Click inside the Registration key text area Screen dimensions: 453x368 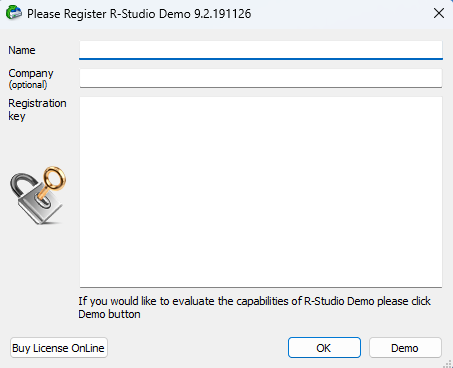[x=261, y=192]
